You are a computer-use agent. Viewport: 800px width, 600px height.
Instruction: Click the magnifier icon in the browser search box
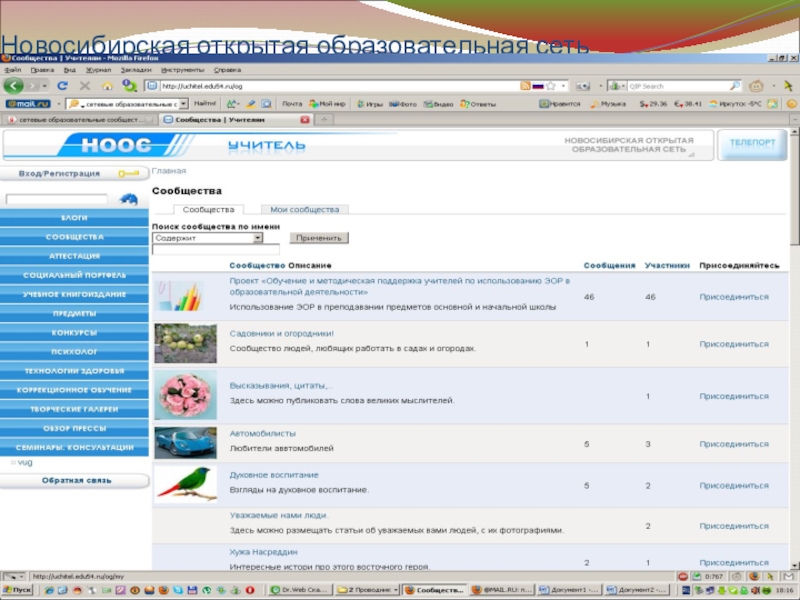tap(735, 86)
